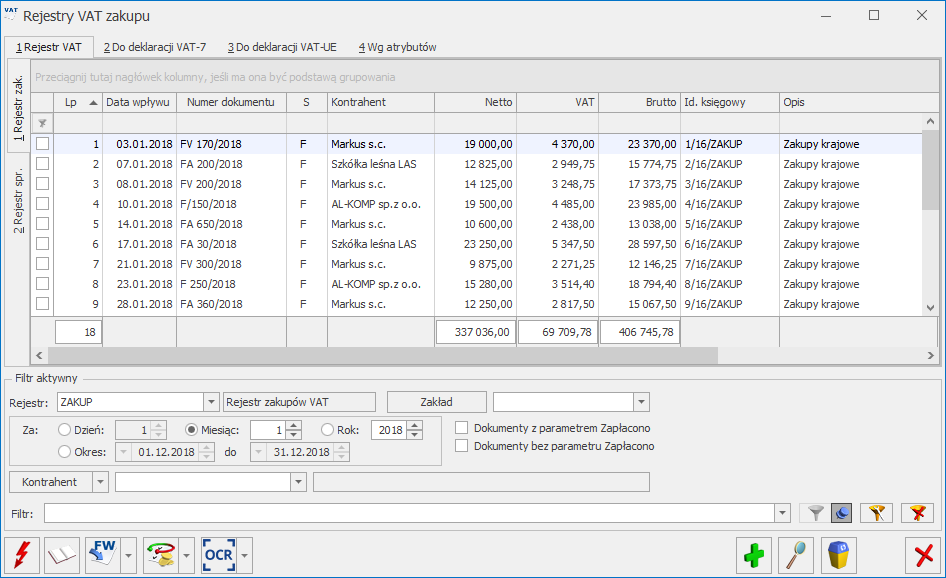Select the Miesiąc radio button

(x=191, y=430)
